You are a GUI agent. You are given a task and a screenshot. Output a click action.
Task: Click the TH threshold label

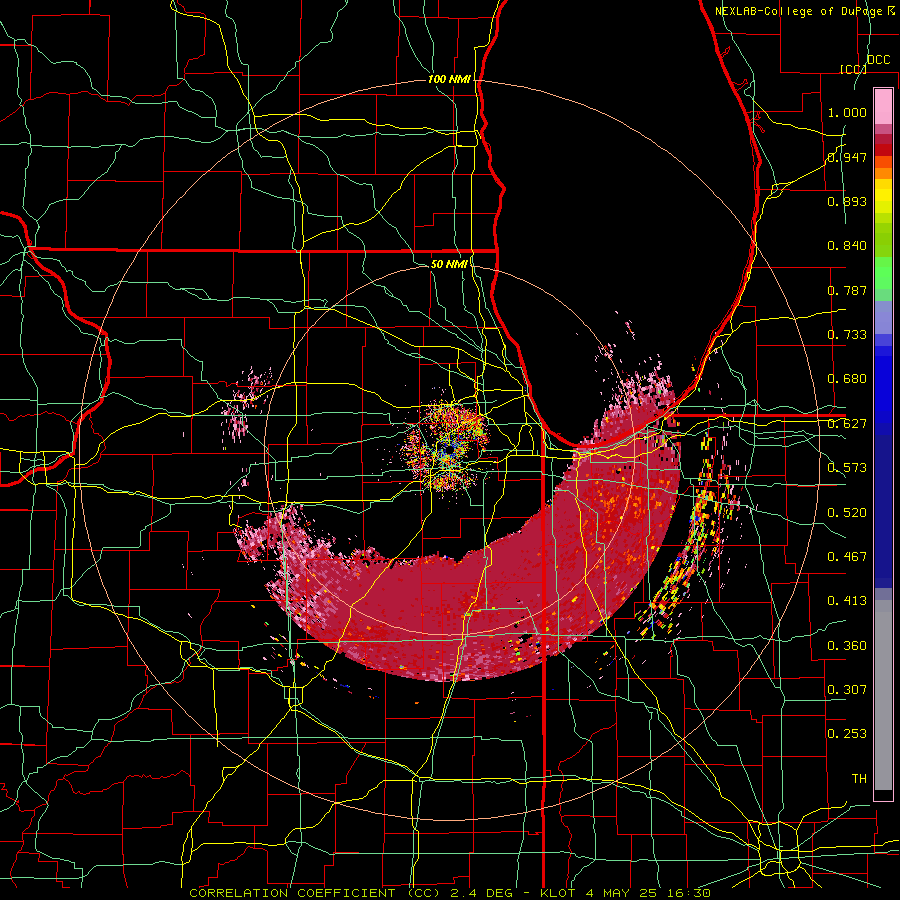coord(859,779)
